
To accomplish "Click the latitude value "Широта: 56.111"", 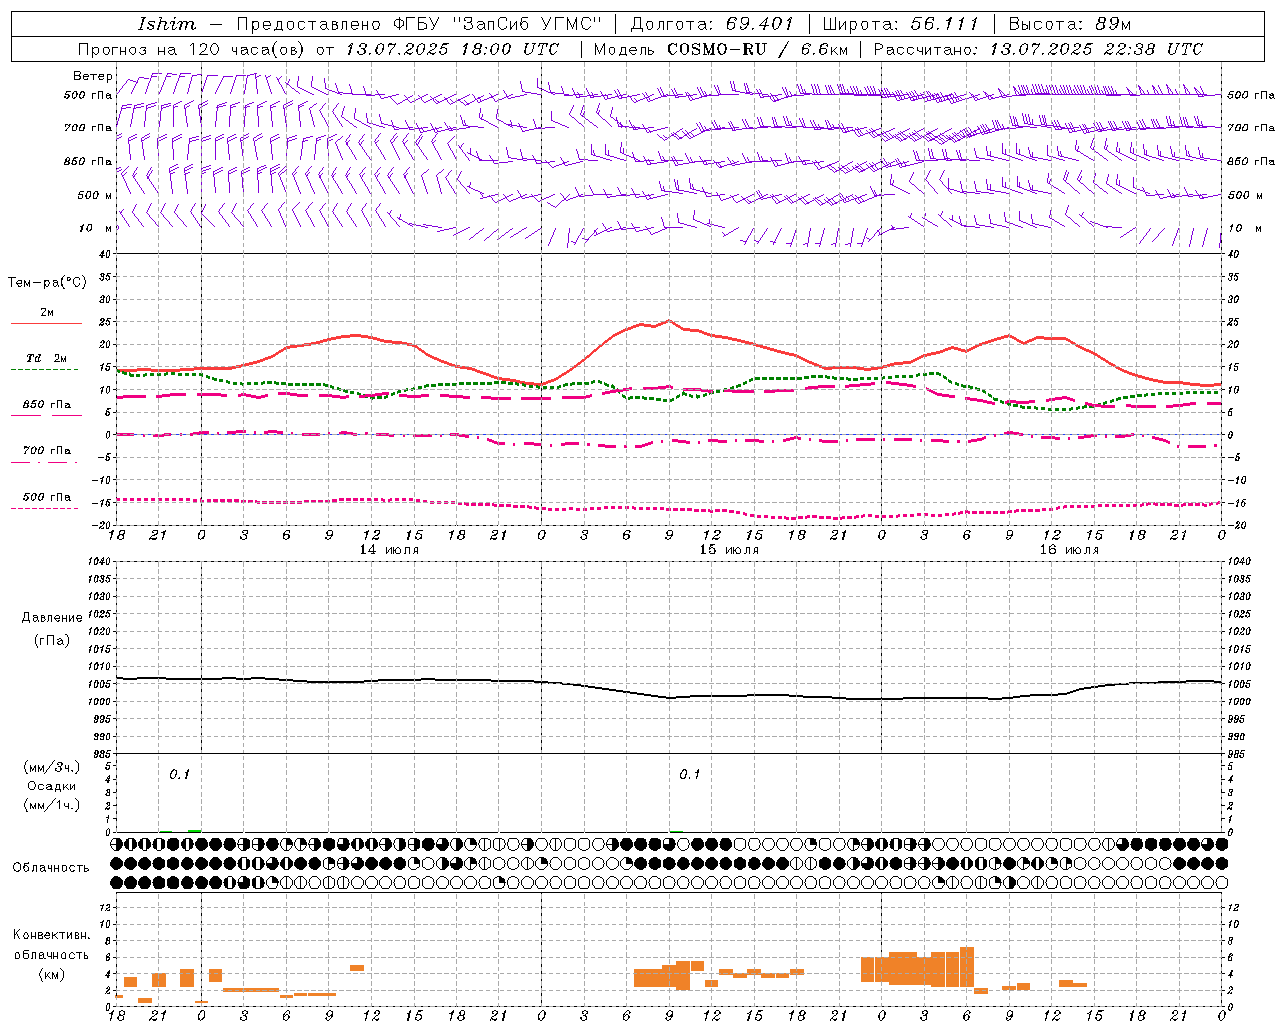I will pos(901,24).
